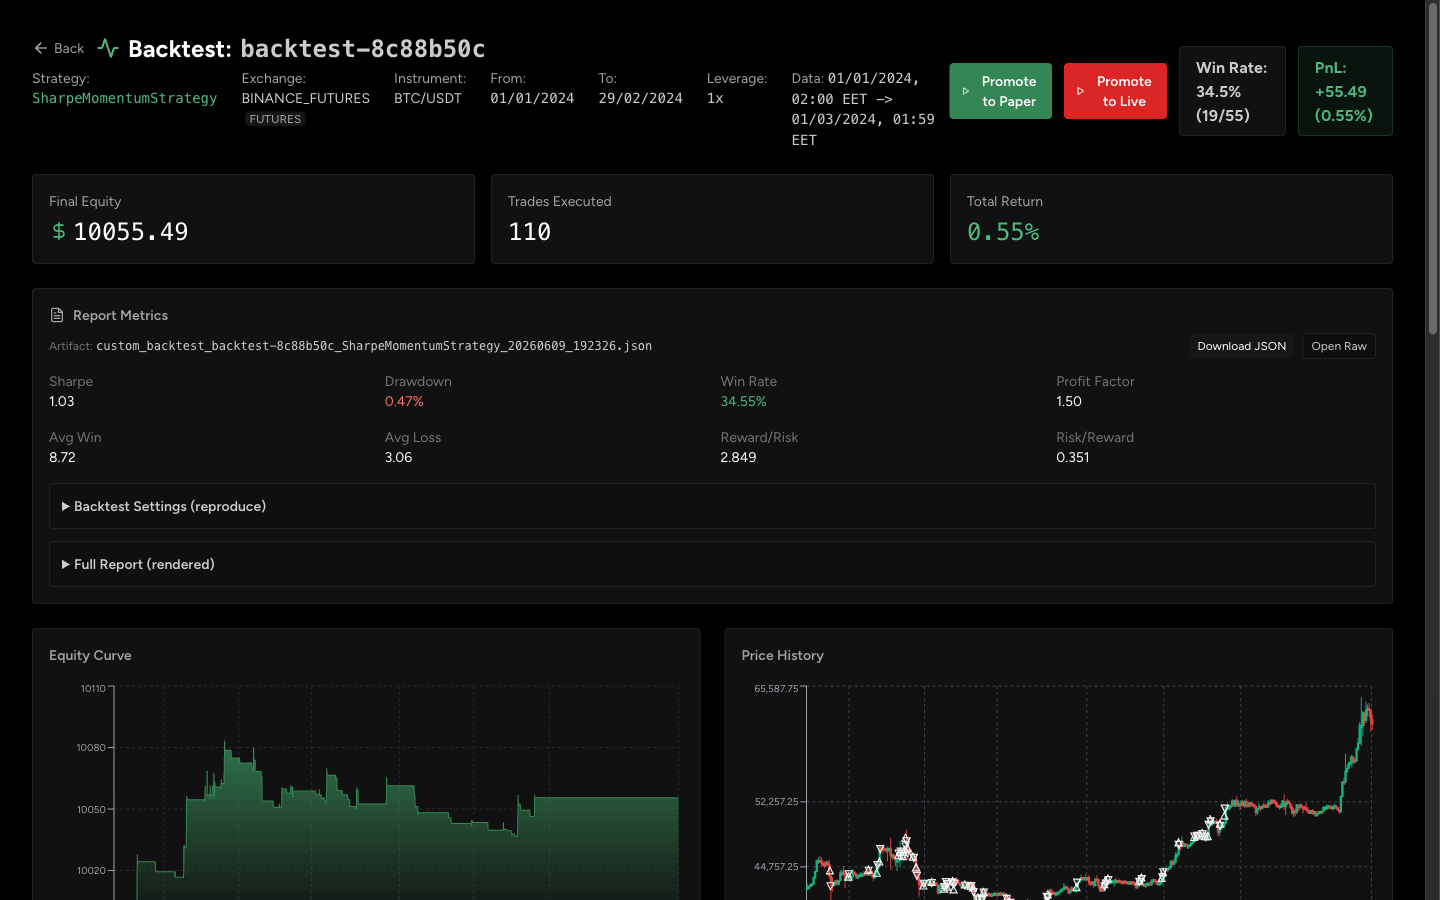Click the Risk/Reward value 0.351
The image size is (1440, 900).
pos(1073,457)
